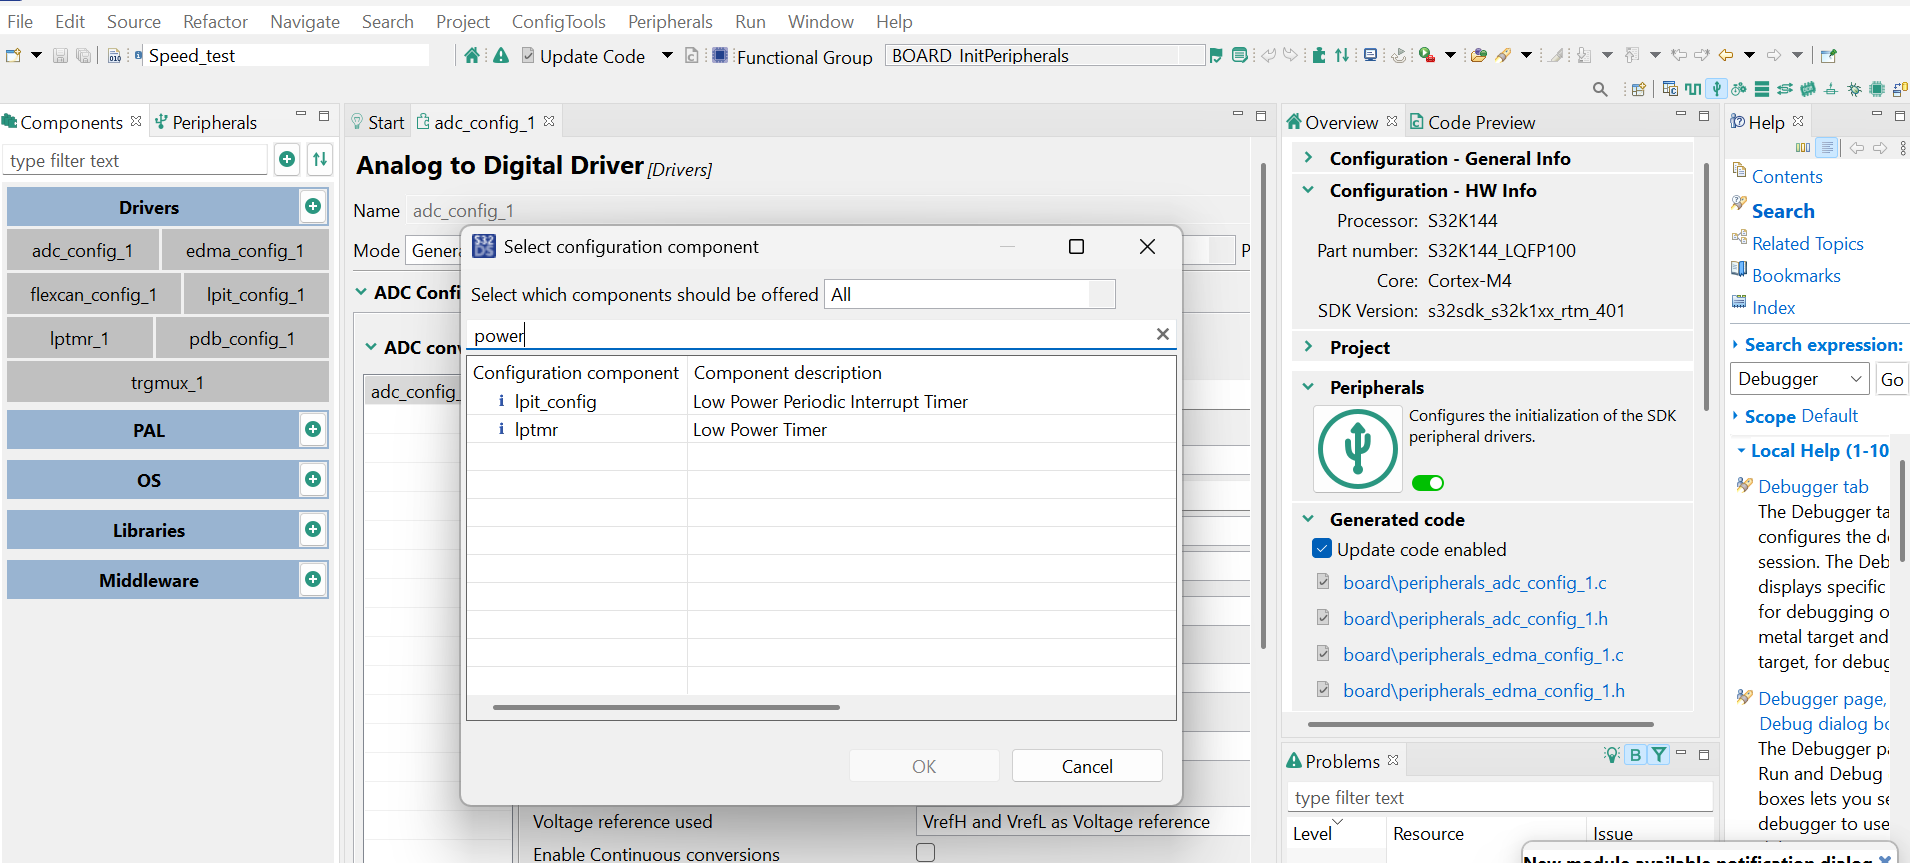The image size is (1910, 863).
Task: Click Cancel in the dialog
Action: [x=1087, y=766]
